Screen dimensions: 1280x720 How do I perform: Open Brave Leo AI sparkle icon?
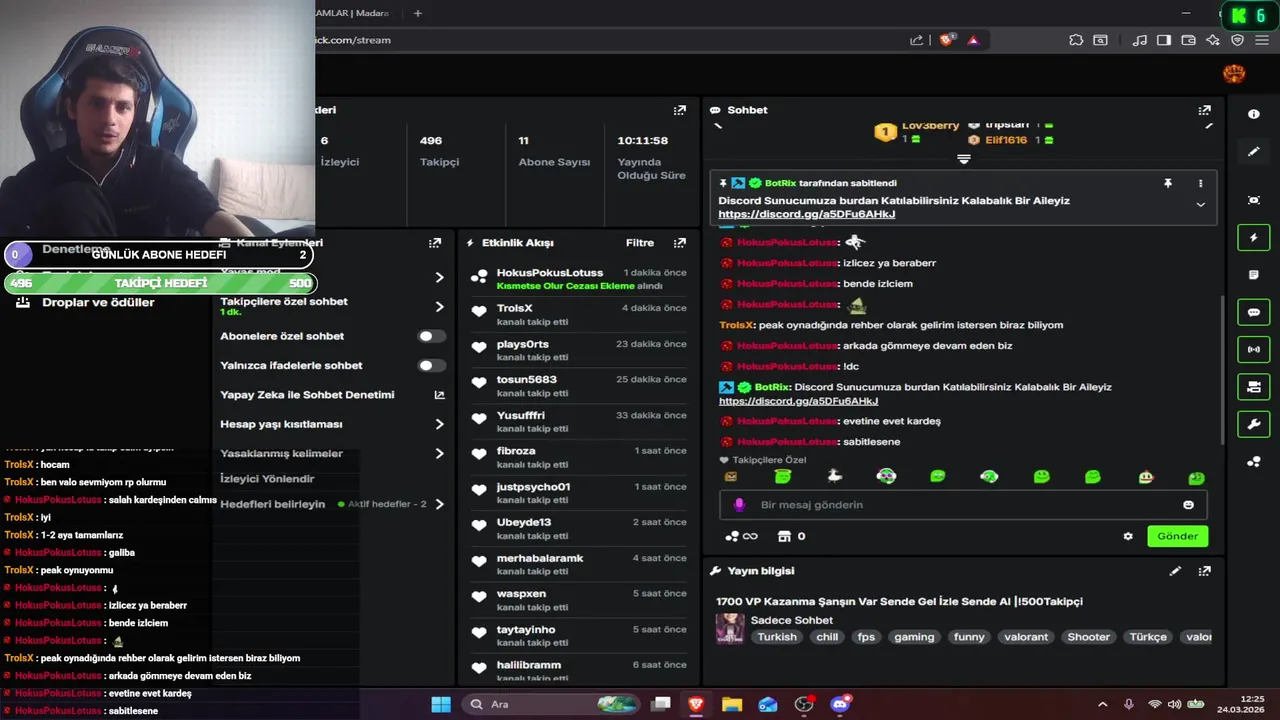1213,40
